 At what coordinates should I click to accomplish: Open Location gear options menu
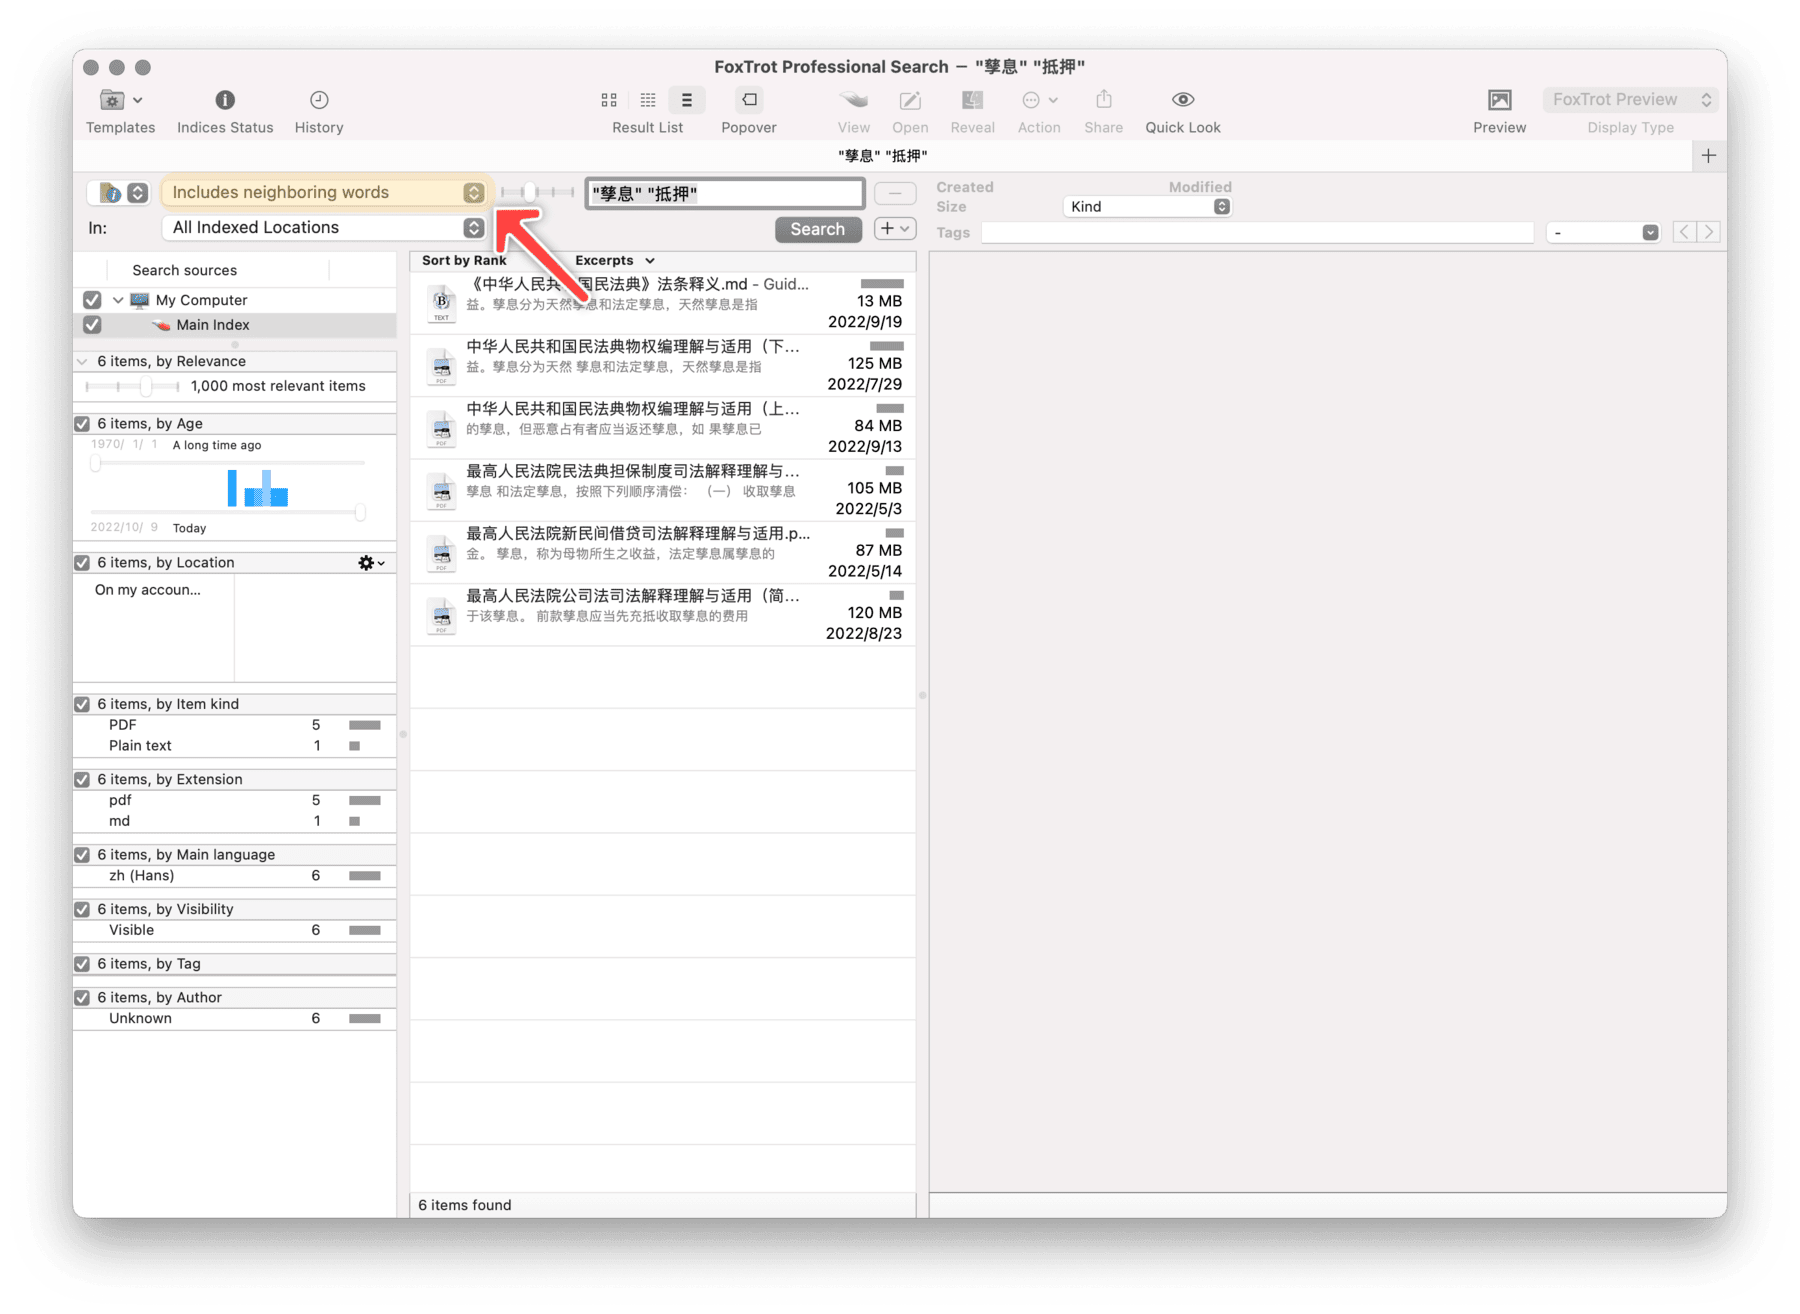point(371,563)
